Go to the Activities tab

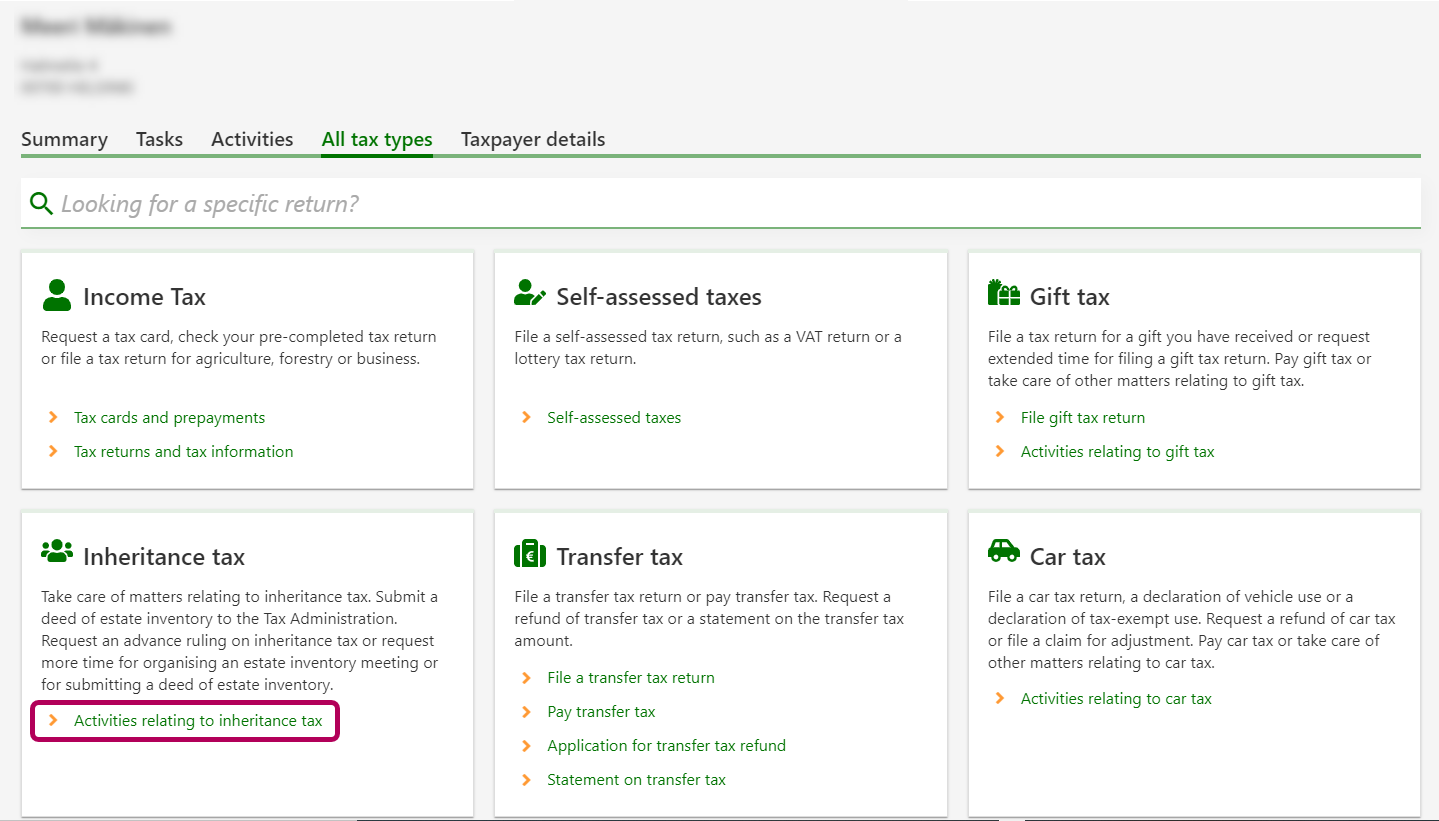coord(252,140)
